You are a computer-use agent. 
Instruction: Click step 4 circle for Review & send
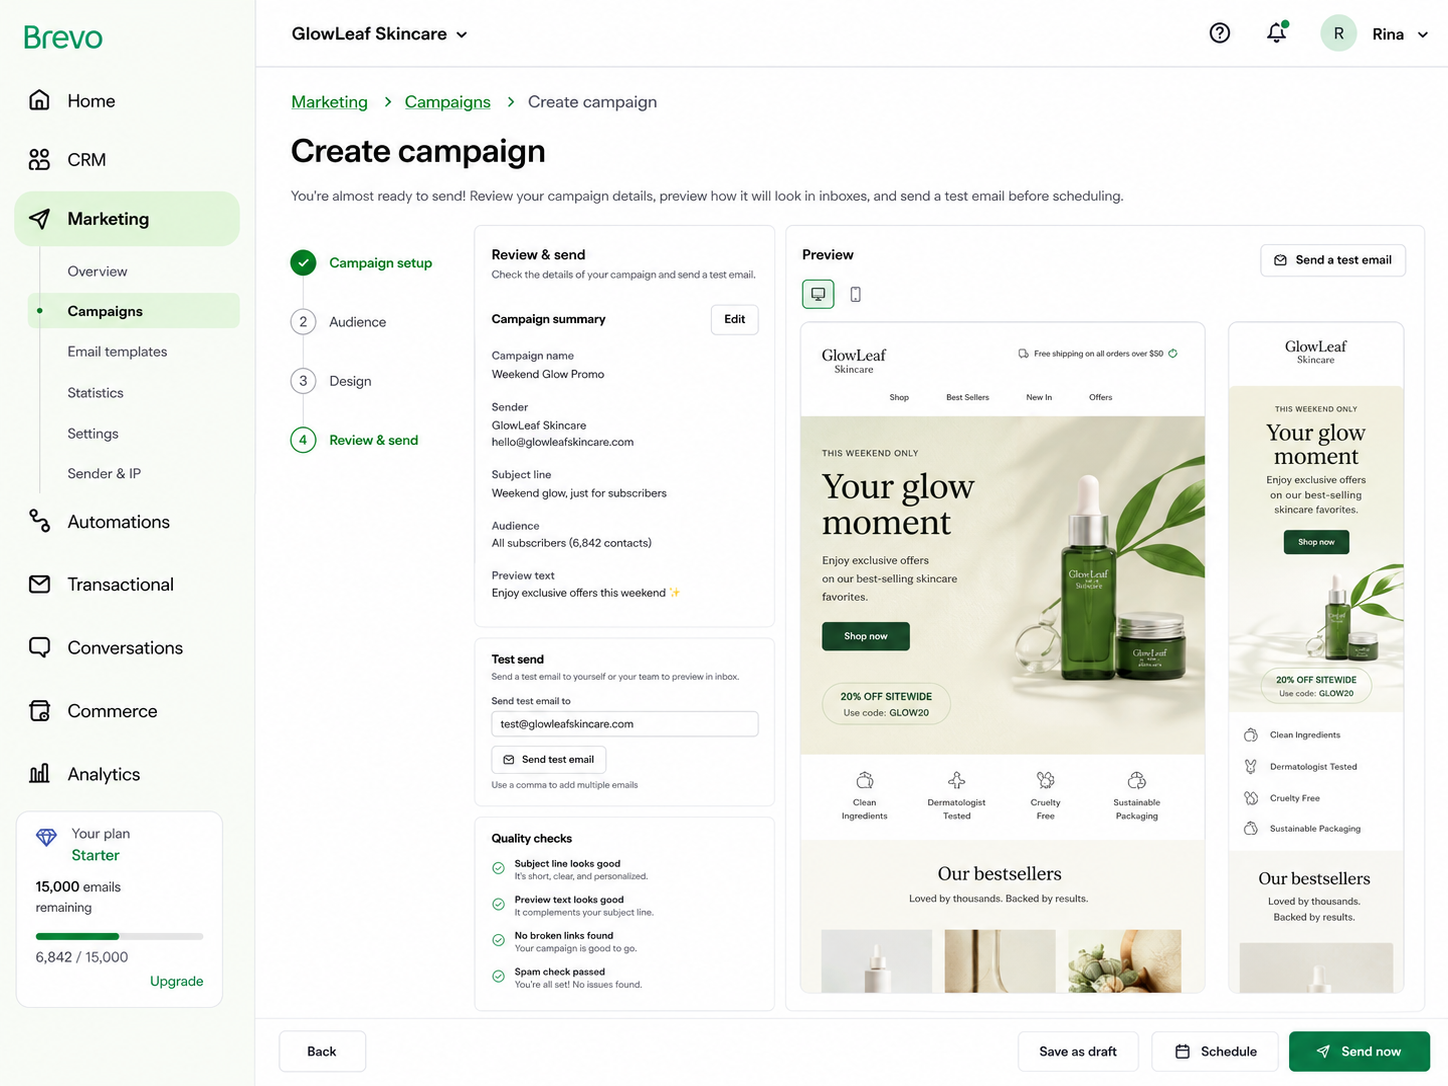point(303,440)
